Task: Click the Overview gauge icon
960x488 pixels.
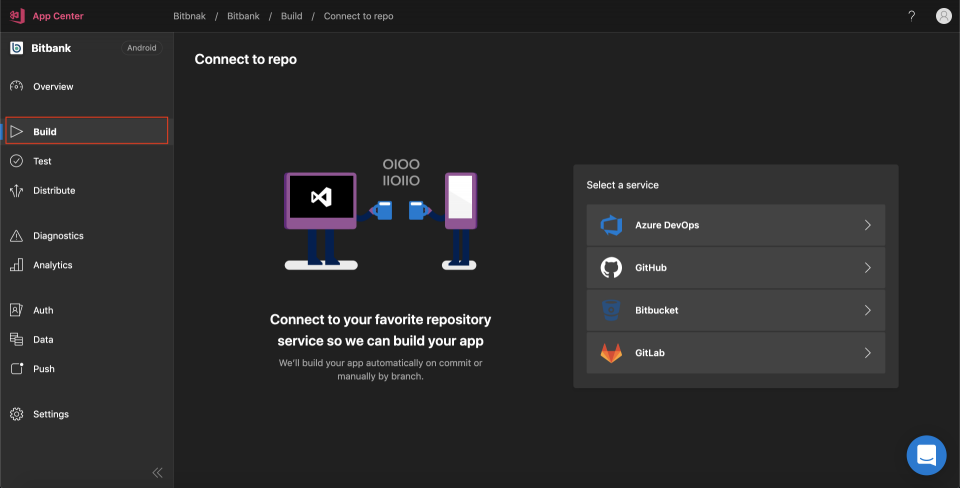Action: tap(17, 86)
